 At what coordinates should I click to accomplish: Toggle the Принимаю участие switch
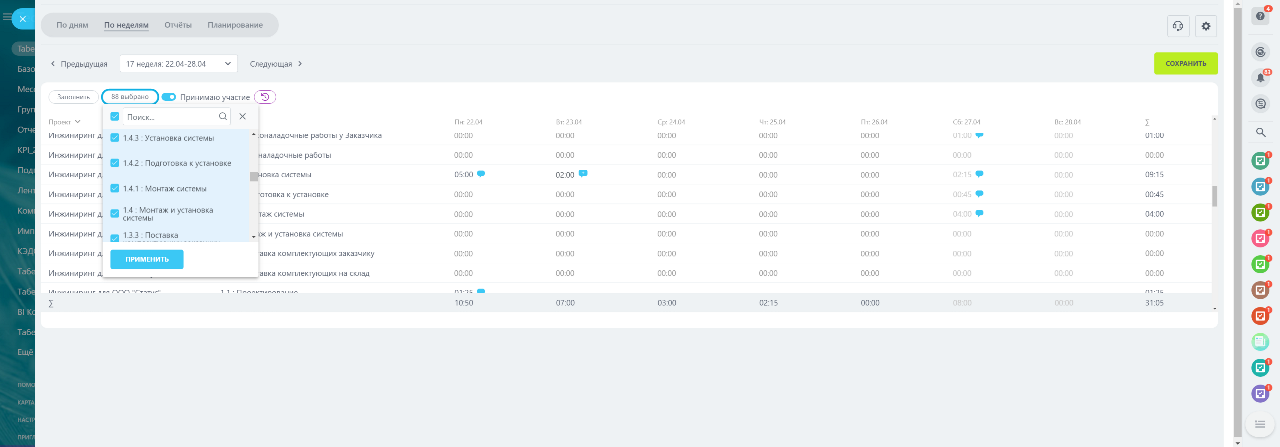pyautogui.click(x=168, y=97)
